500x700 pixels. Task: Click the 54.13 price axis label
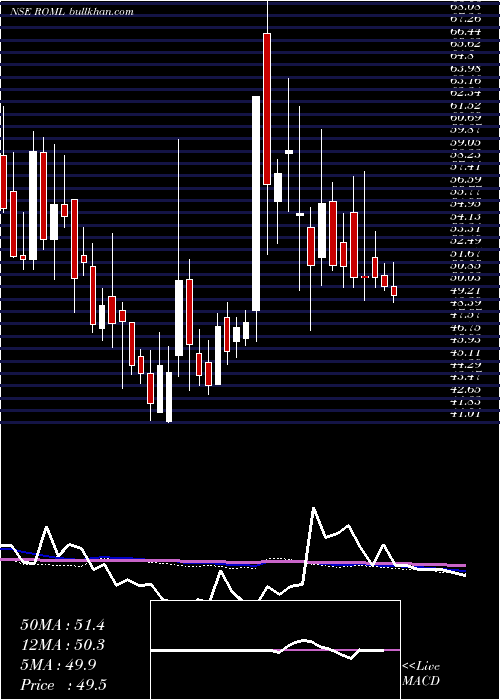[x=466, y=217]
